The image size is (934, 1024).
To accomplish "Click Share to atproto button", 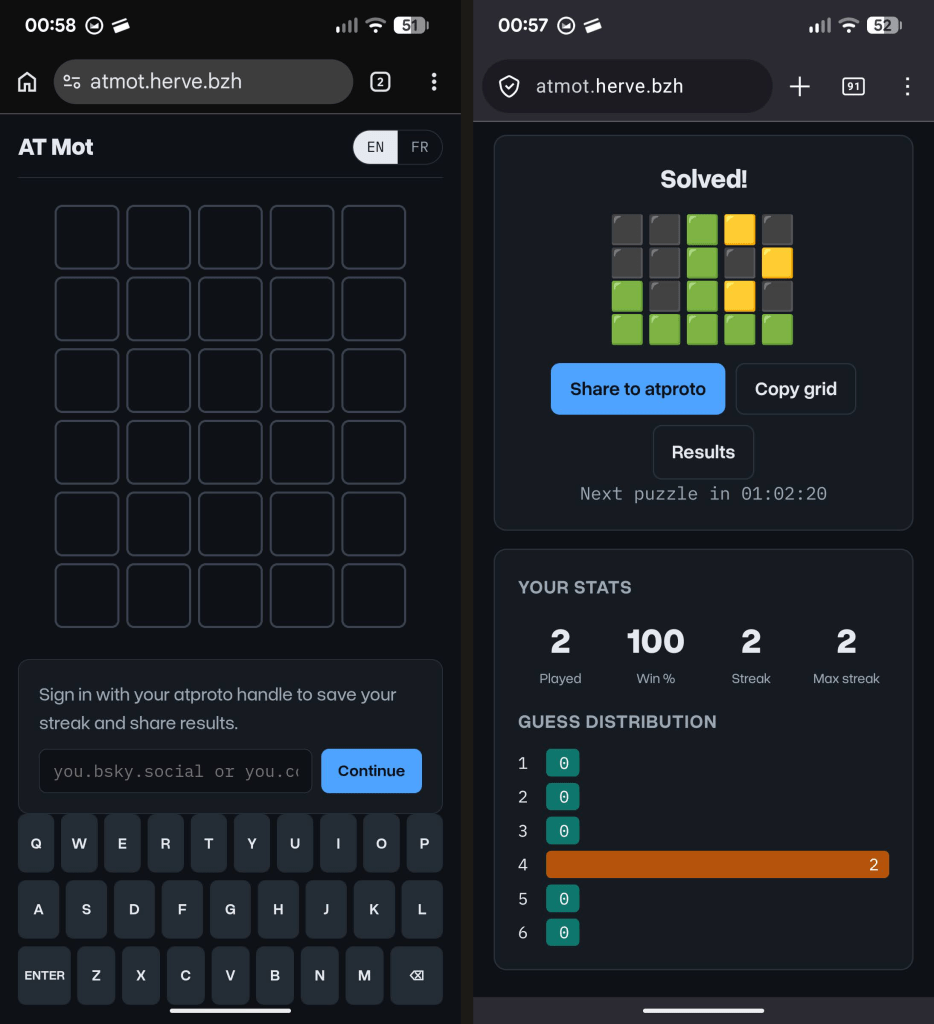I will click(x=637, y=389).
